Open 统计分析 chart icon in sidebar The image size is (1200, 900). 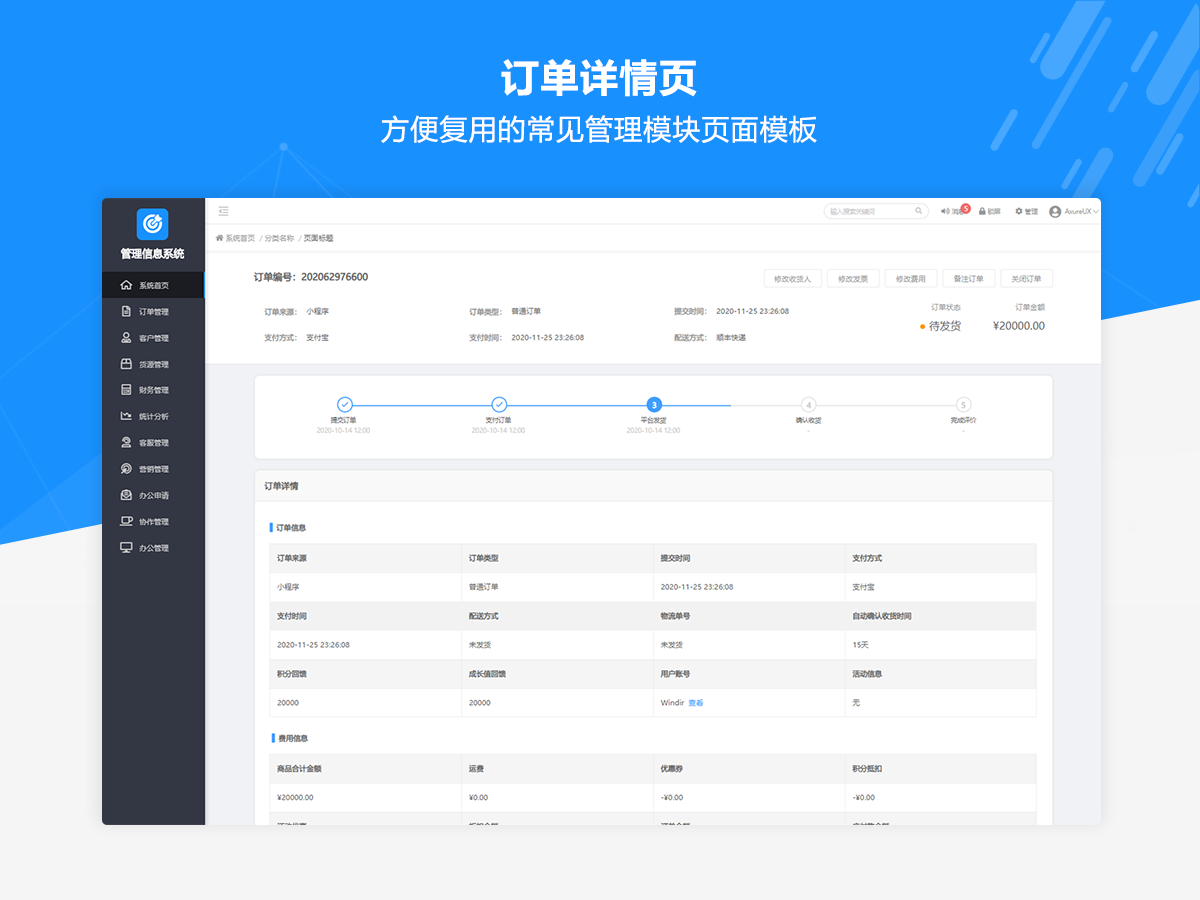tap(126, 416)
